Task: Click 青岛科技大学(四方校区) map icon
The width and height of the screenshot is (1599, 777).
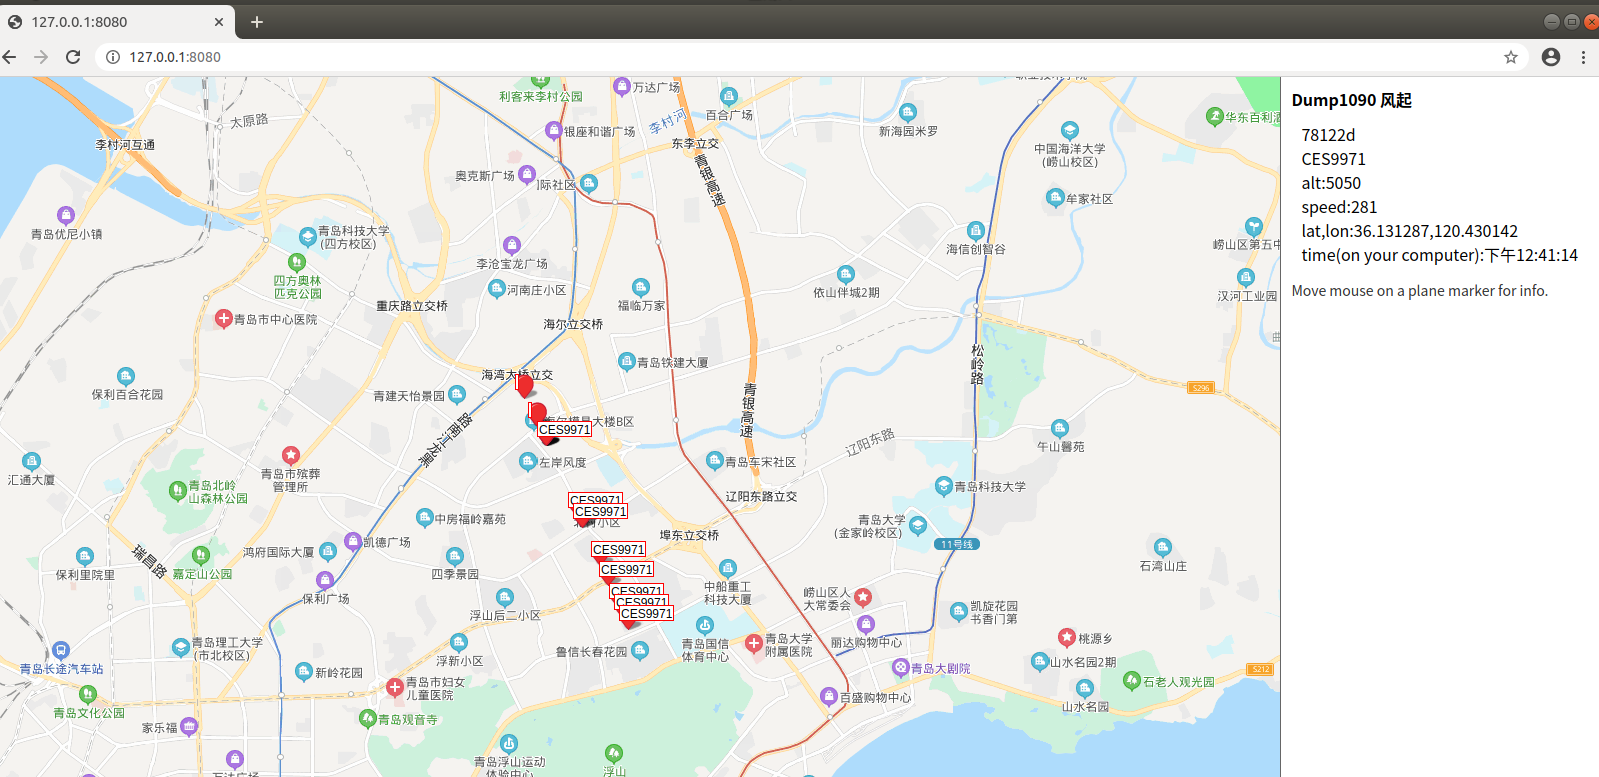Action: pyautogui.click(x=308, y=237)
